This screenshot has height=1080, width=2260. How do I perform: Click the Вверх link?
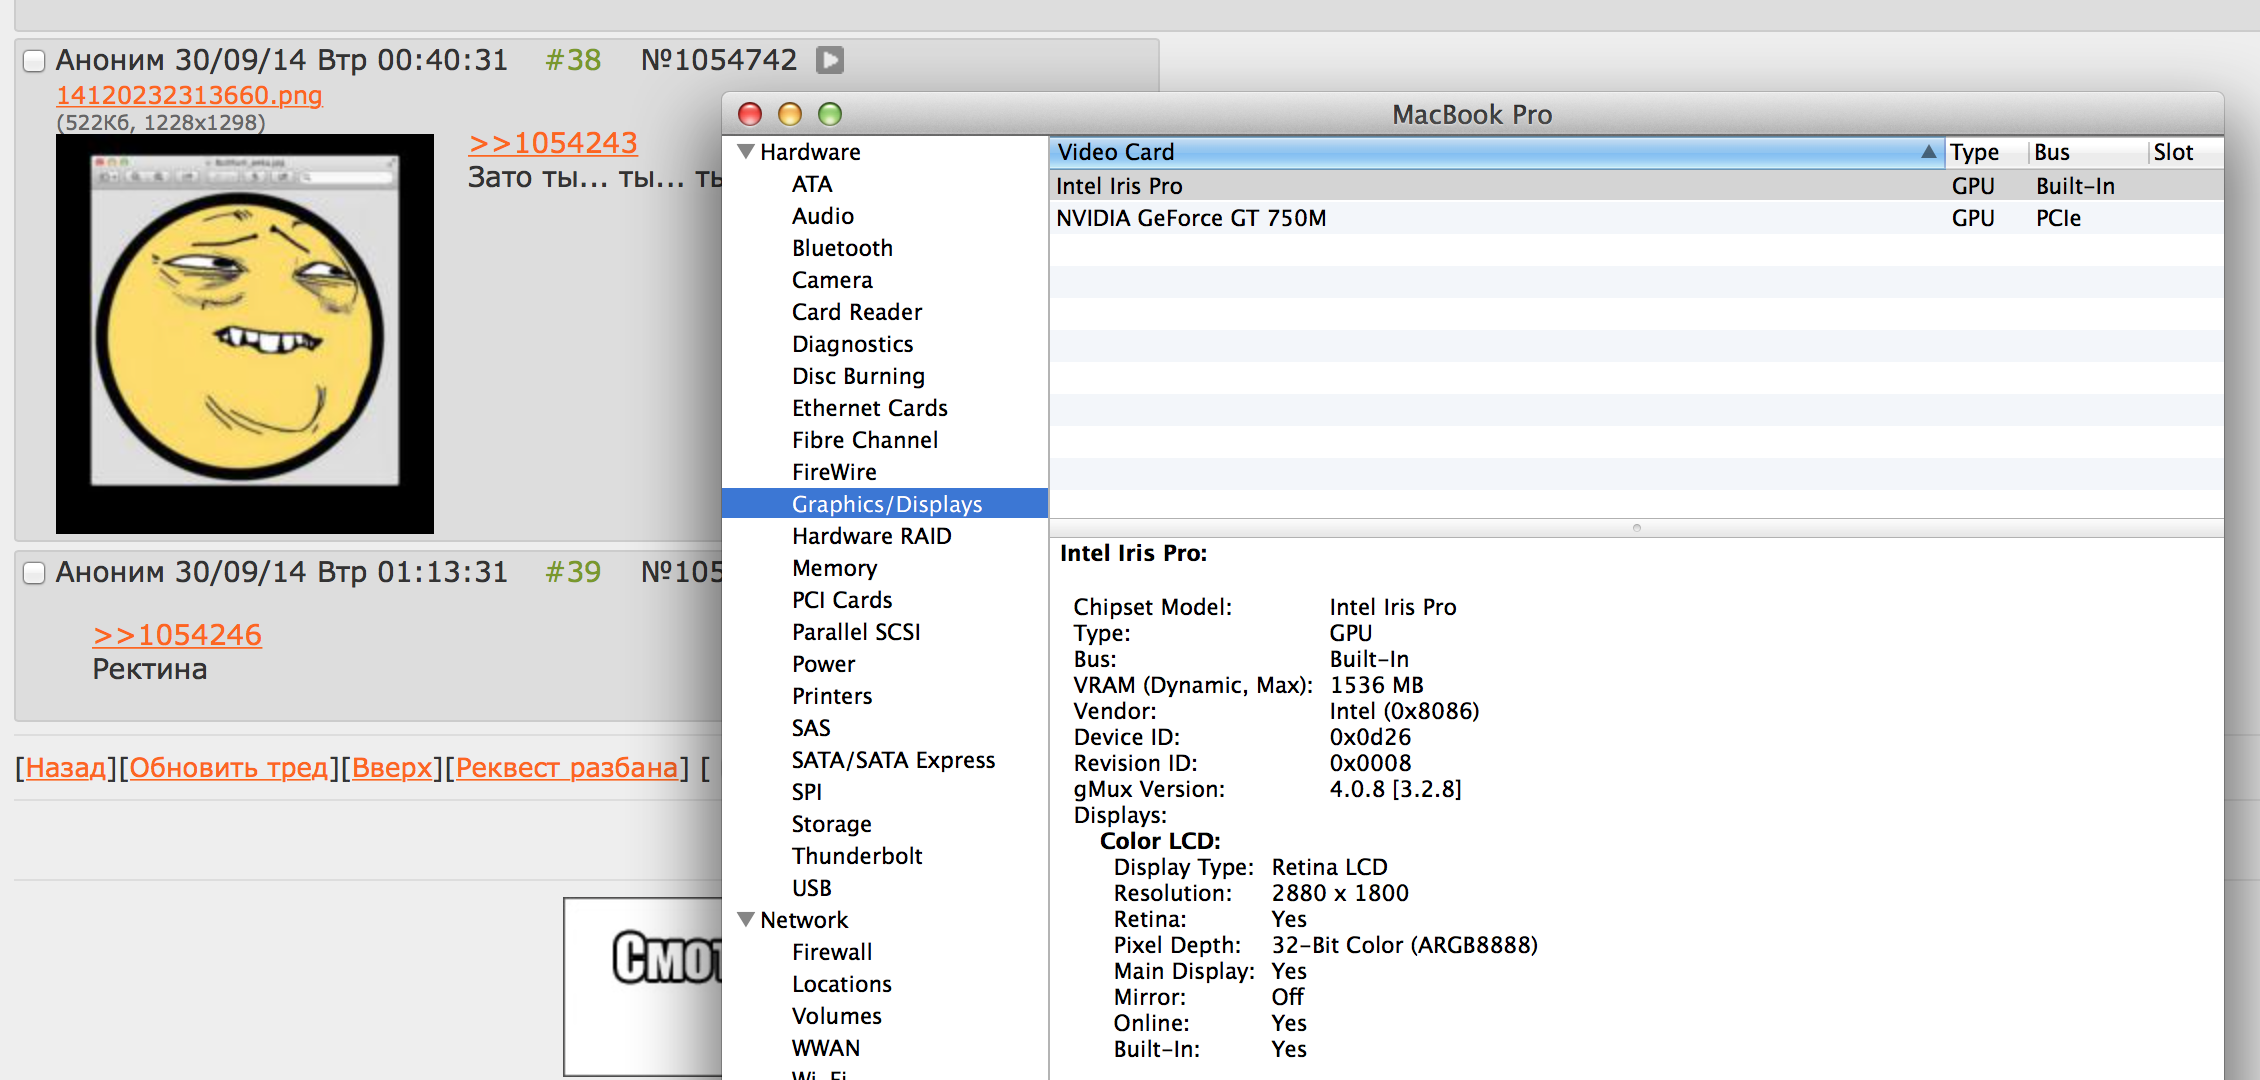pos(392,768)
